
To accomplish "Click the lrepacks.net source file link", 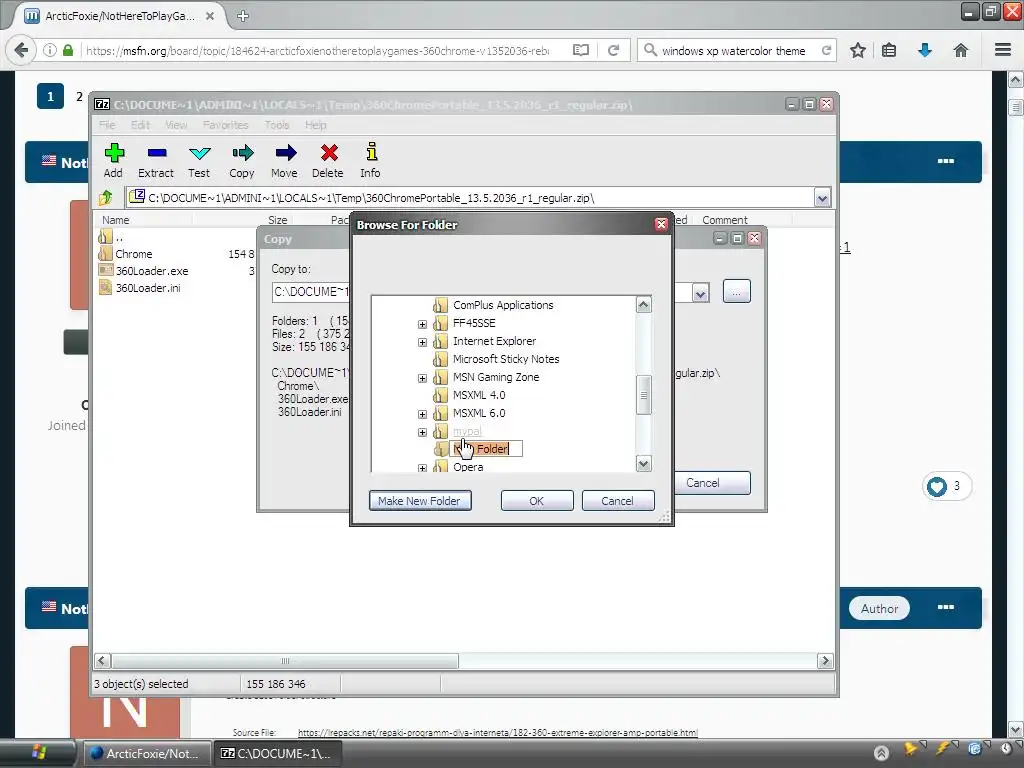I will [x=498, y=733].
